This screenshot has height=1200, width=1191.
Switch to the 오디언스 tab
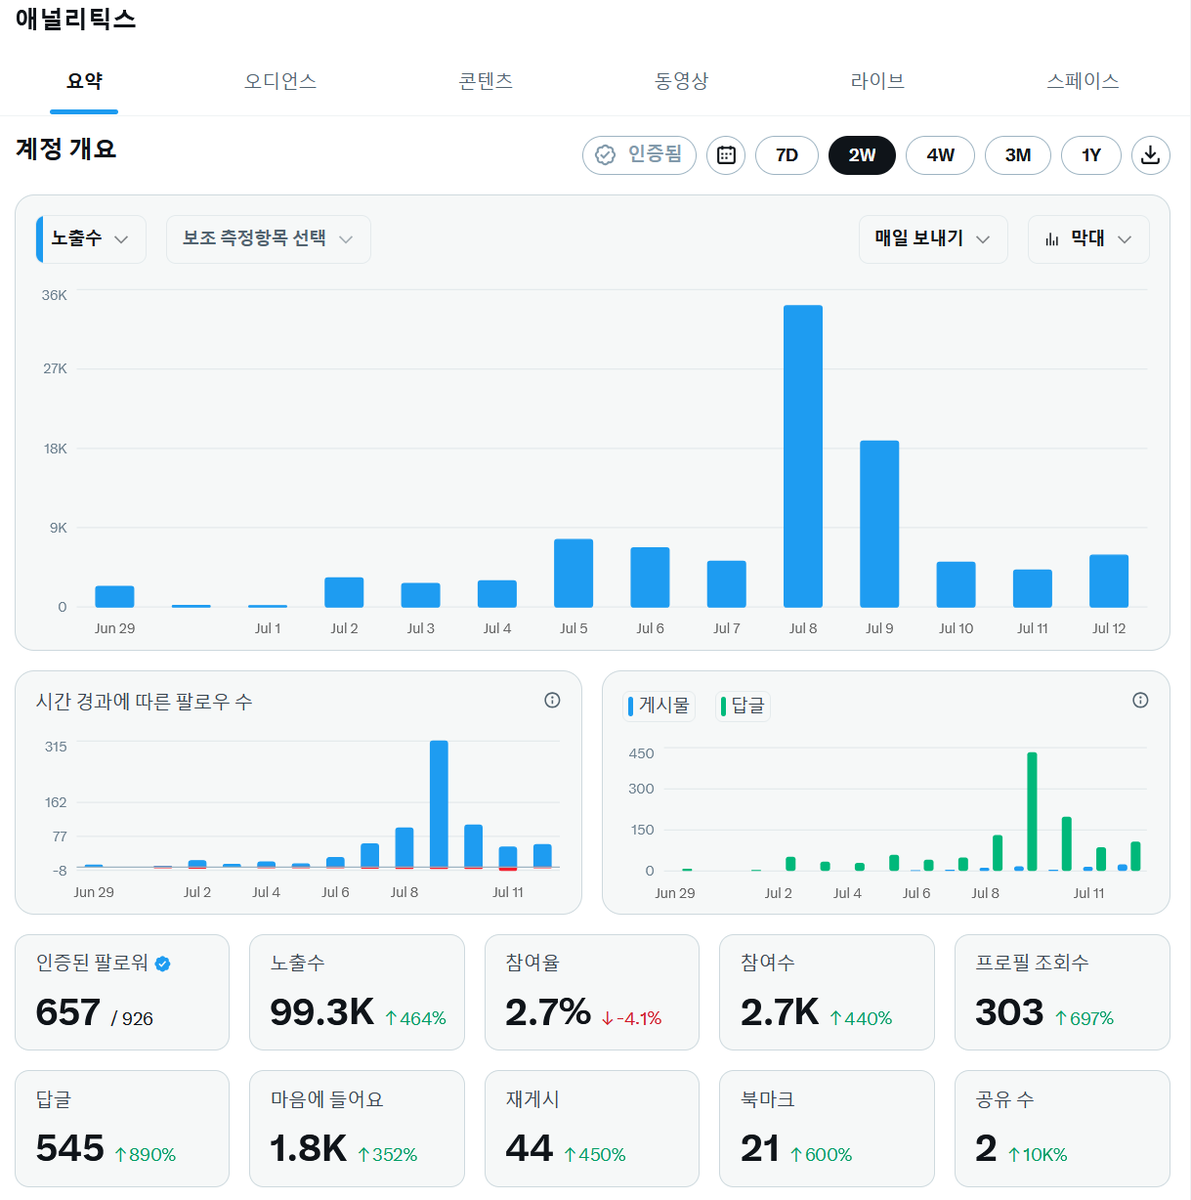(x=280, y=81)
